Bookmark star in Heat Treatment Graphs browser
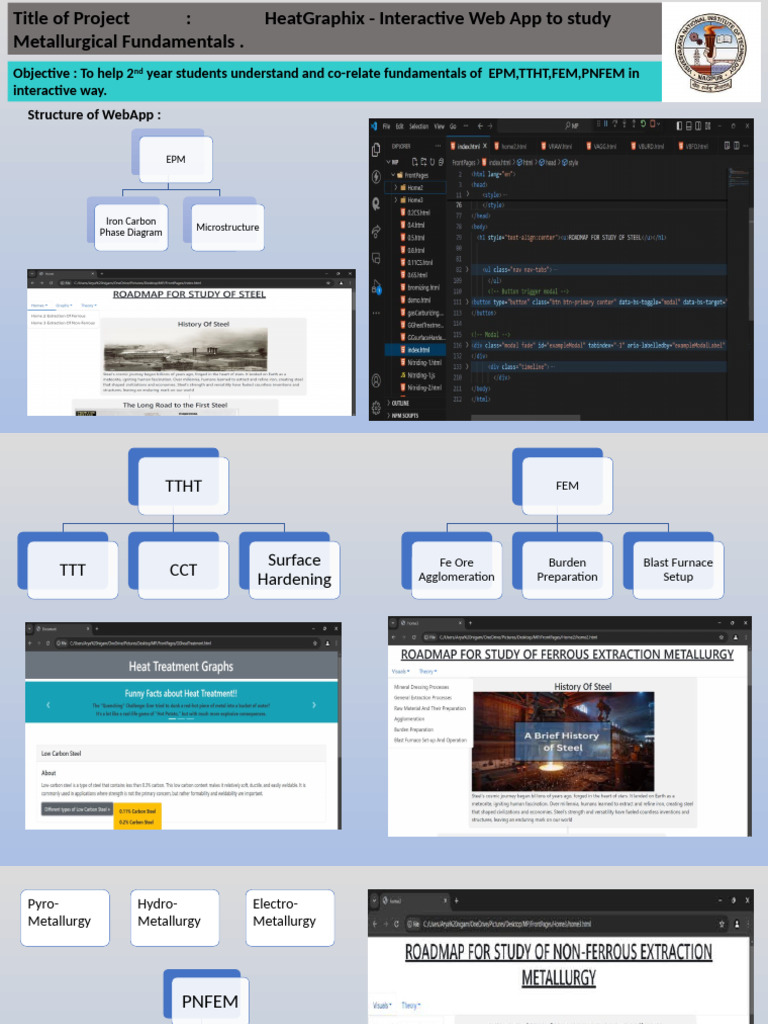Image resolution: width=768 pixels, height=1024 pixels. click(x=316, y=643)
